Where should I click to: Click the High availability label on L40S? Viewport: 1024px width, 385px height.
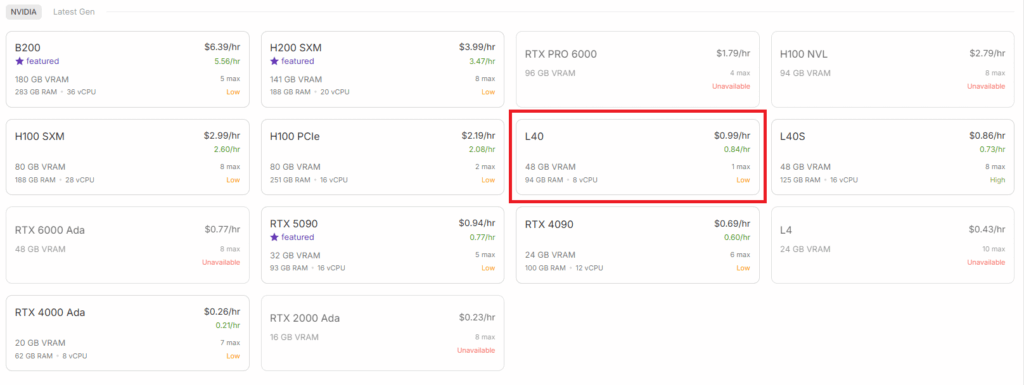click(x=997, y=180)
